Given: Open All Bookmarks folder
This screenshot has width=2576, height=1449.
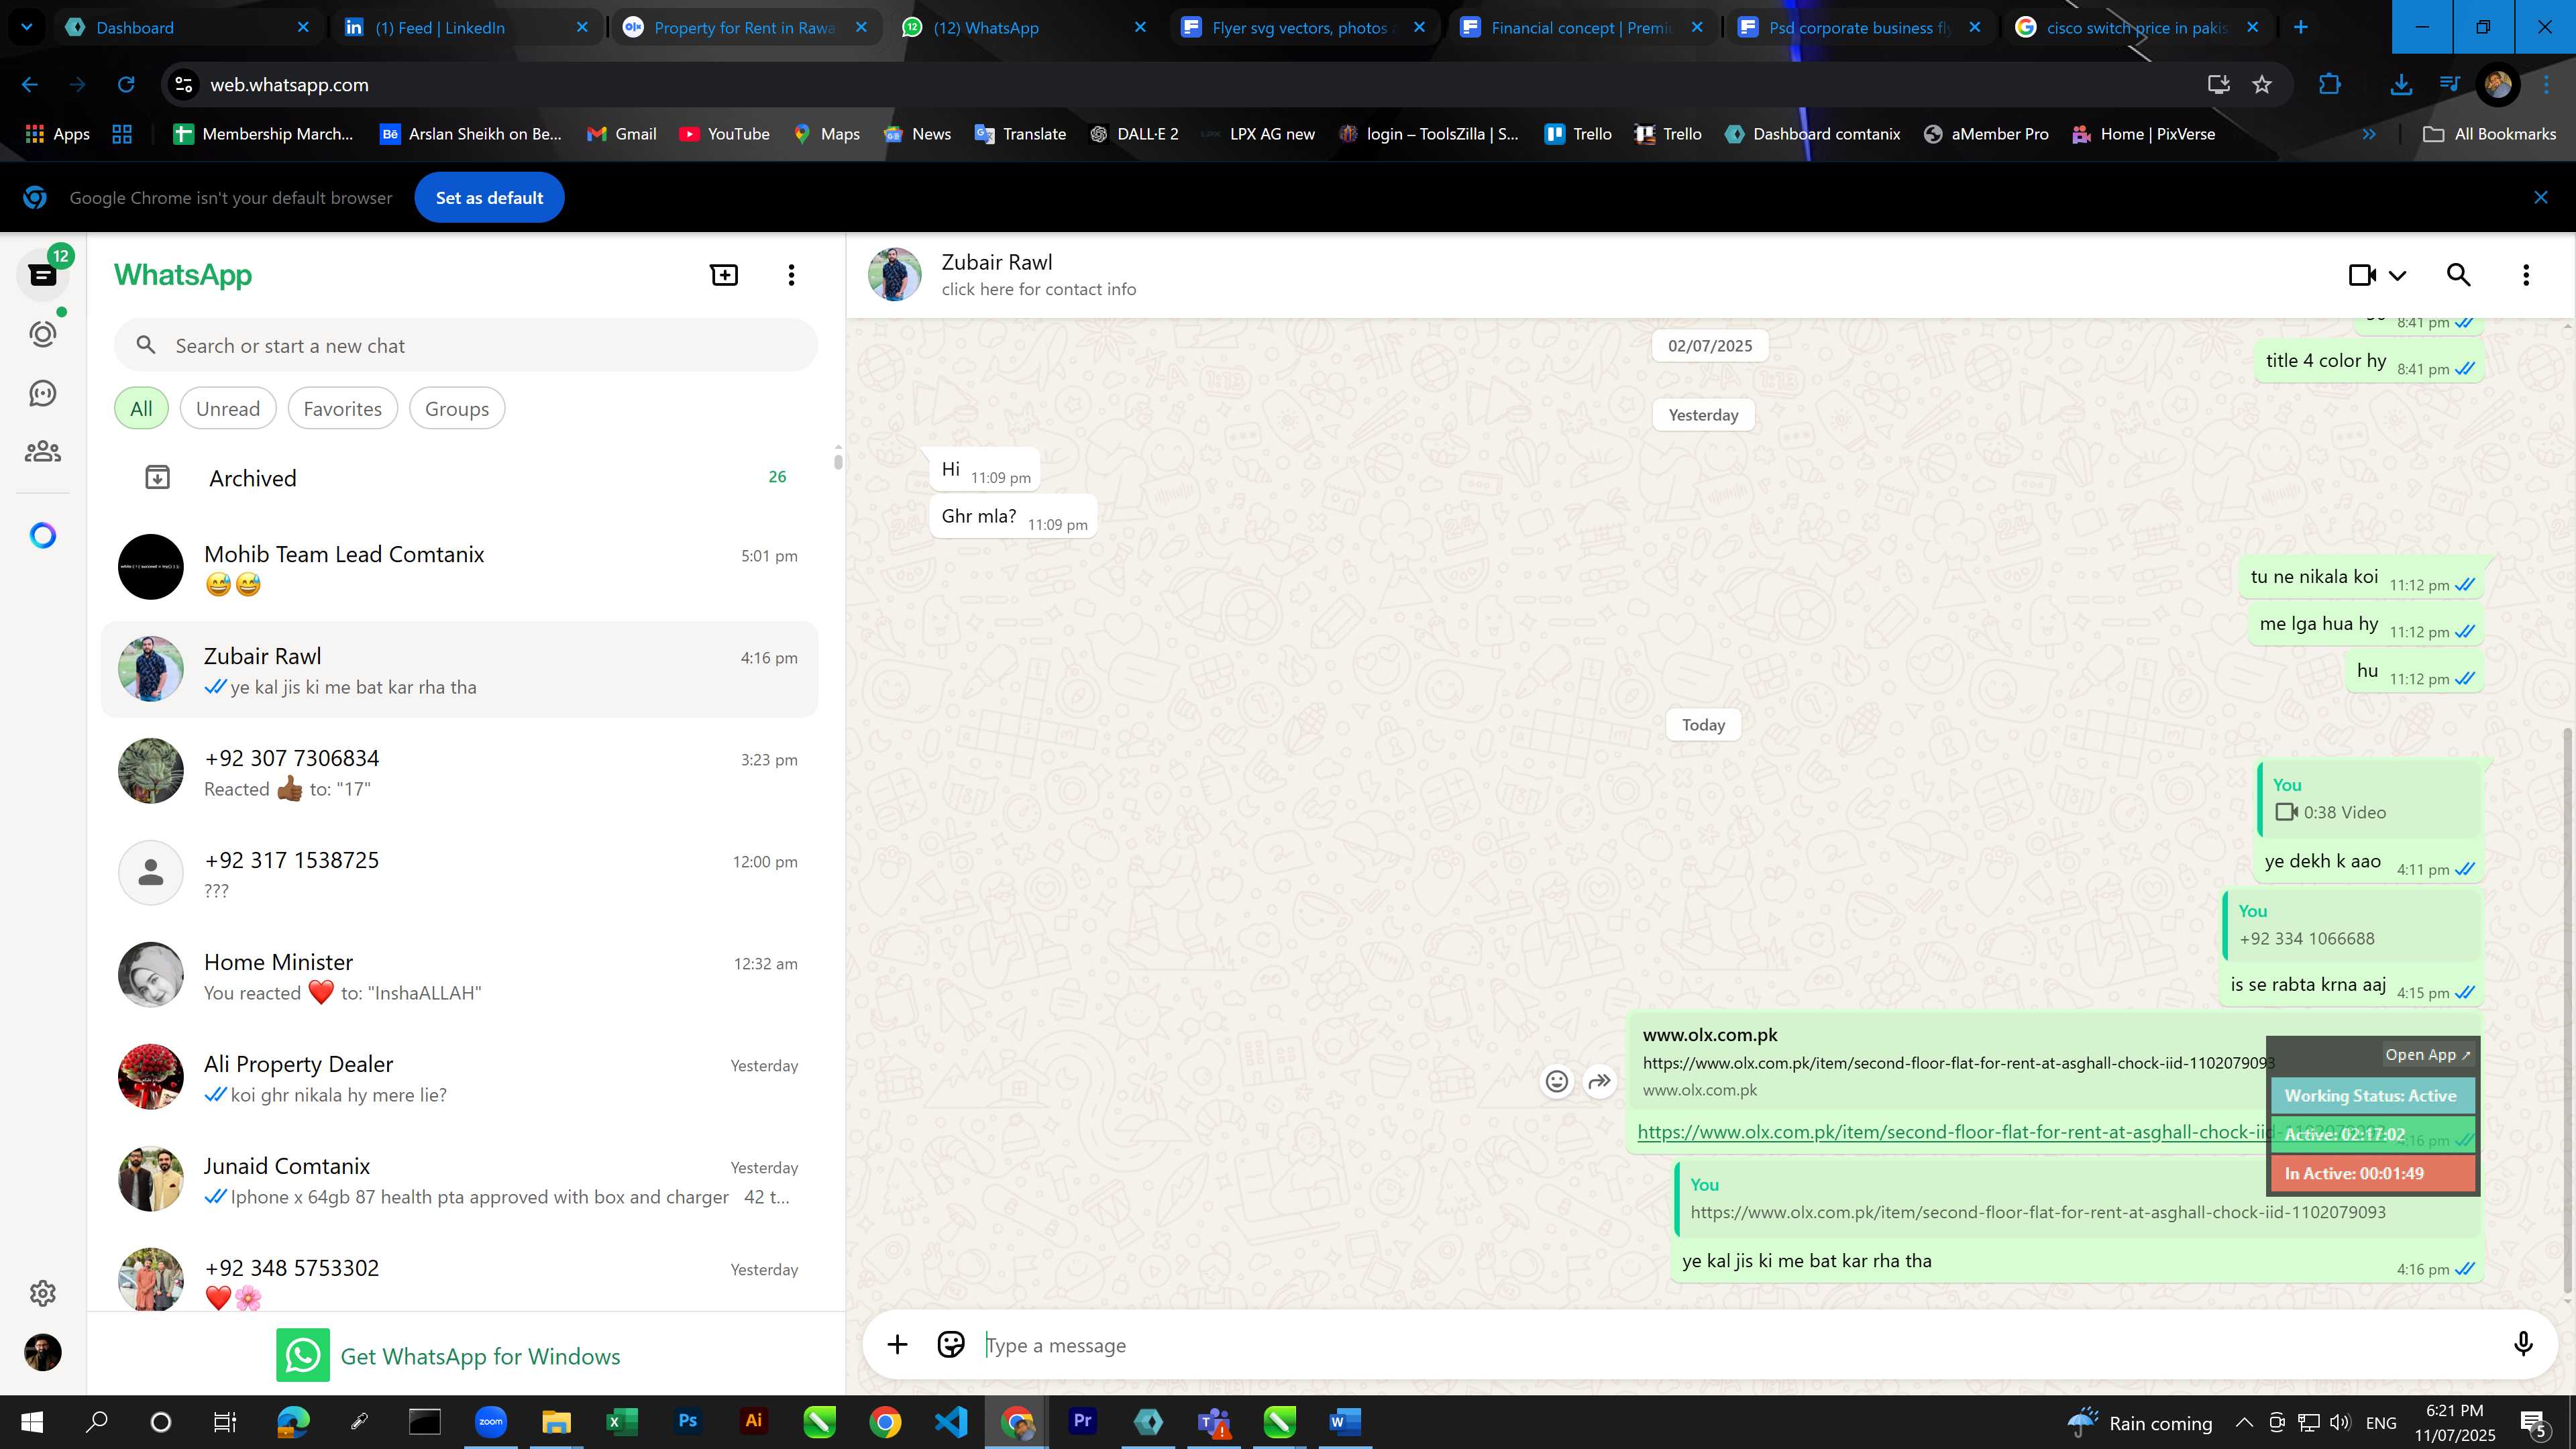Looking at the screenshot, I should tap(2490, 134).
